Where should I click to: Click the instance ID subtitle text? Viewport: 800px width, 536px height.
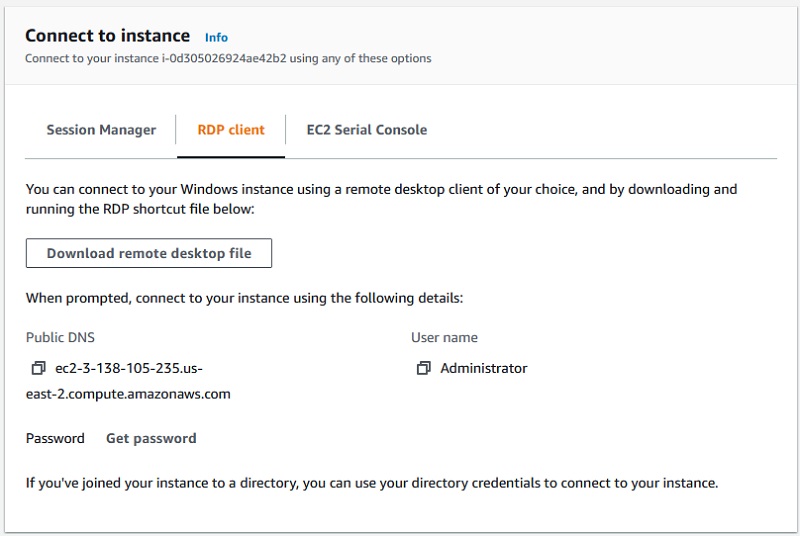(x=228, y=58)
